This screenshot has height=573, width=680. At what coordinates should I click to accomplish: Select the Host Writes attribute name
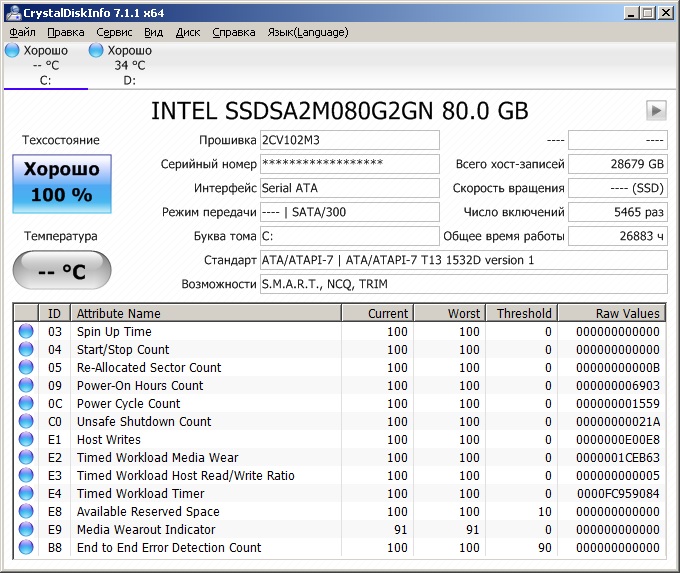pos(108,439)
